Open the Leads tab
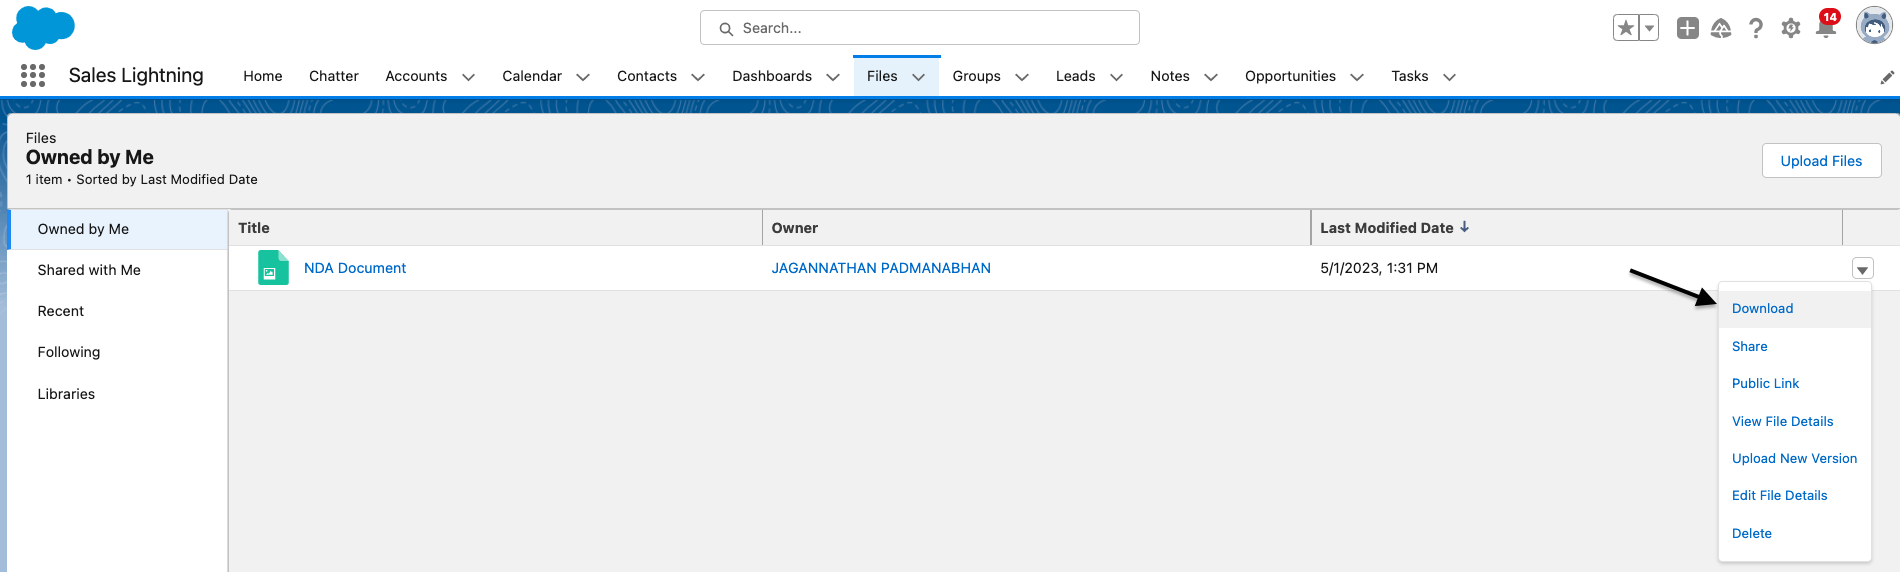Viewport: 1900px width, 572px height. click(x=1076, y=76)
